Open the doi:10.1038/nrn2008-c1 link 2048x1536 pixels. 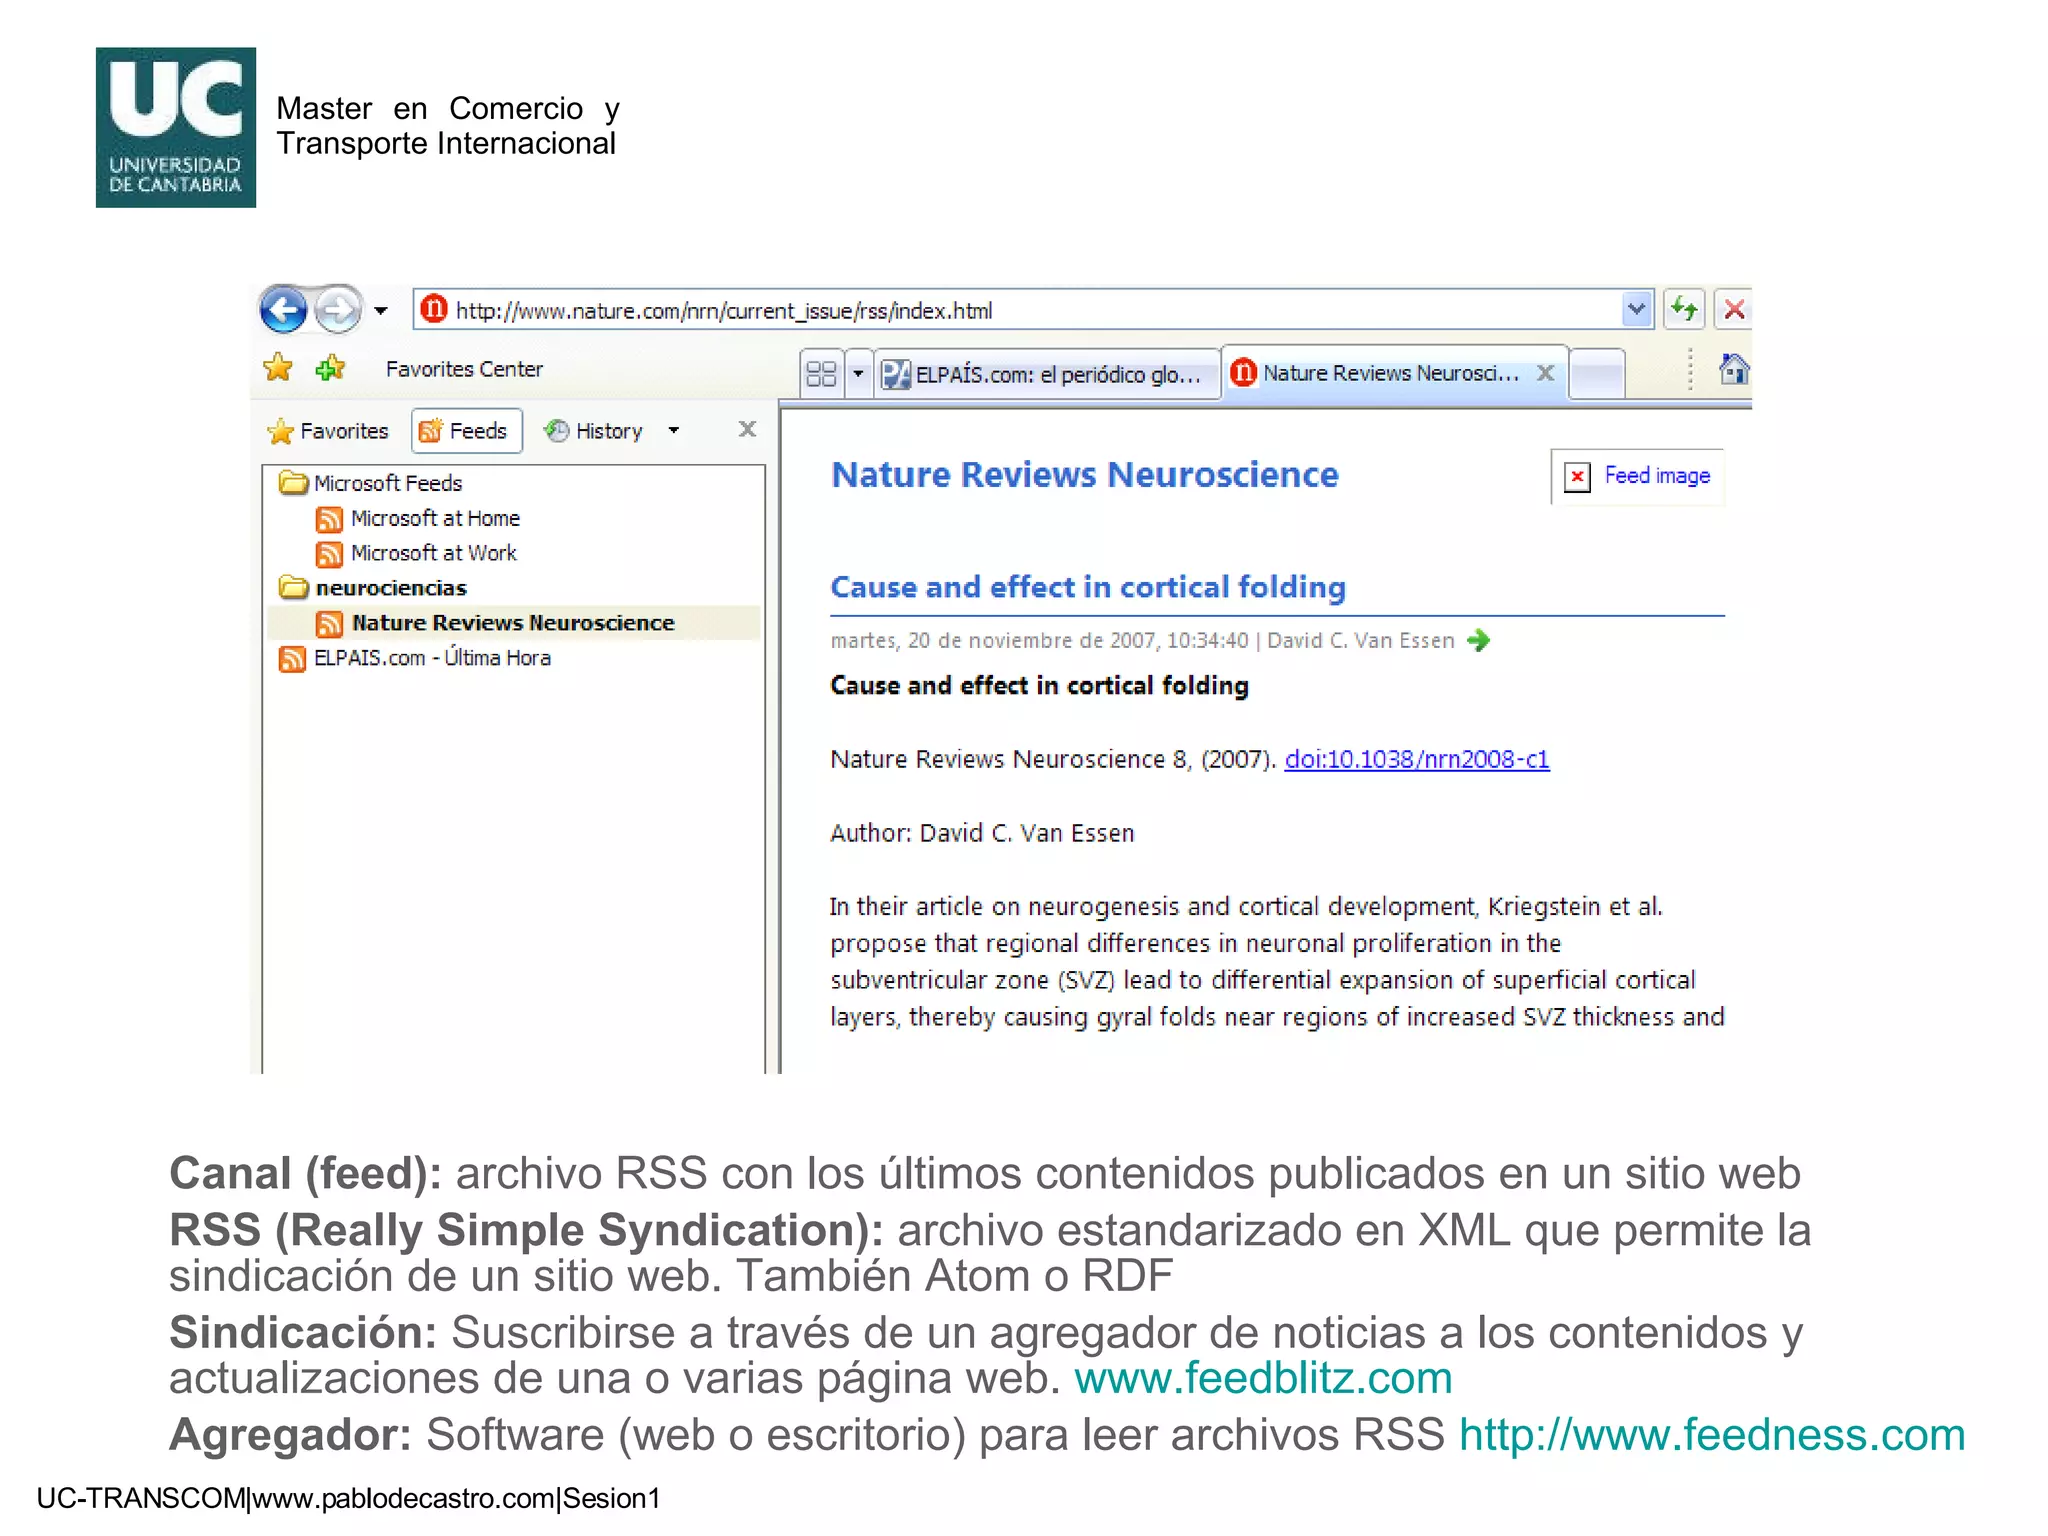[x=1417, y=759]
